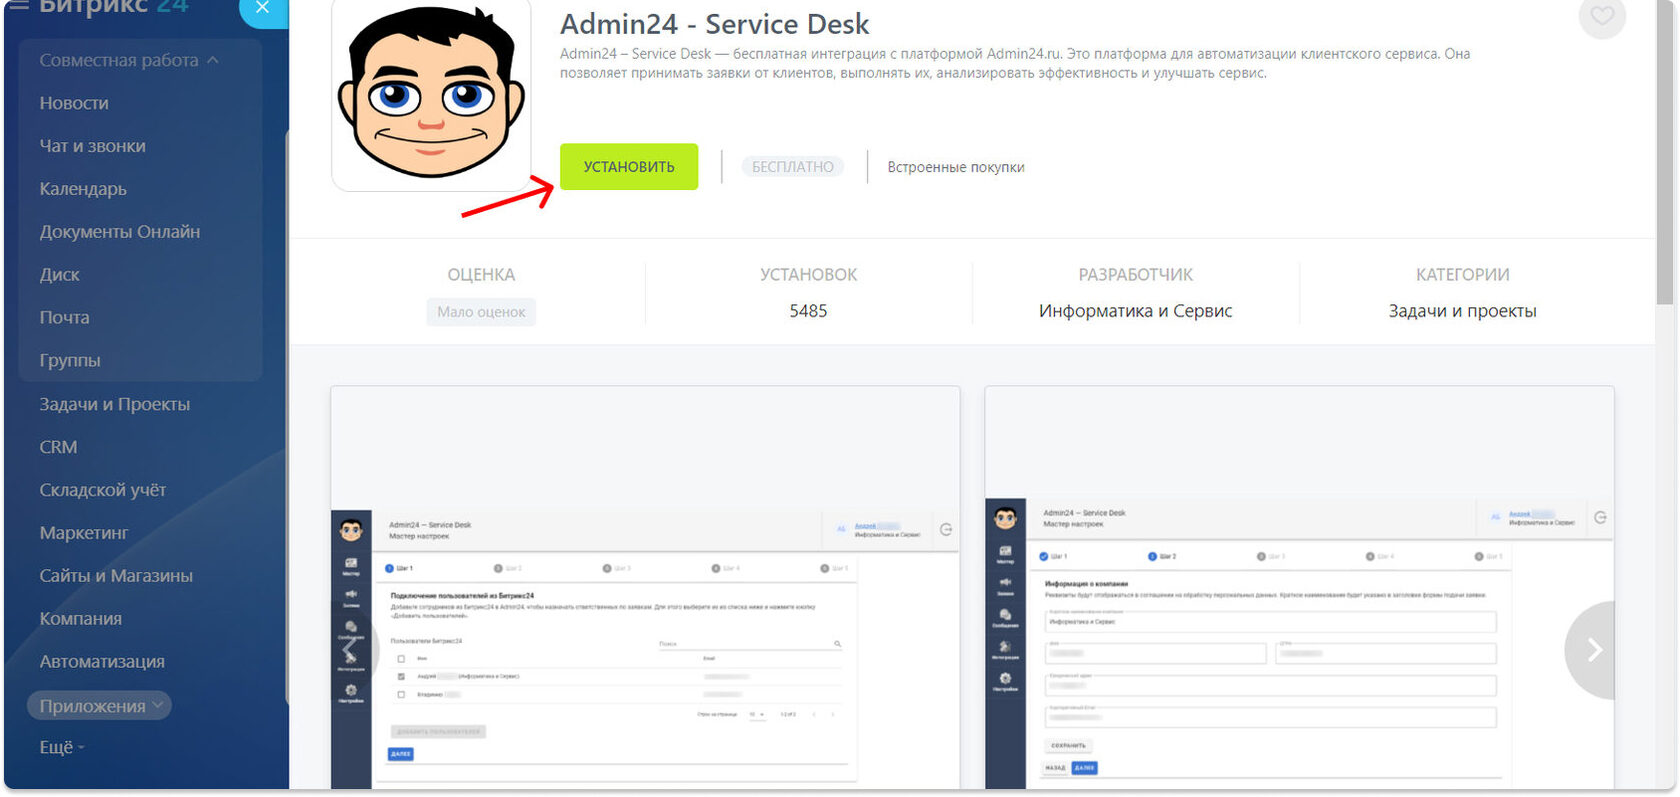Expand the Ещё sidebar menu

point(62,747)
